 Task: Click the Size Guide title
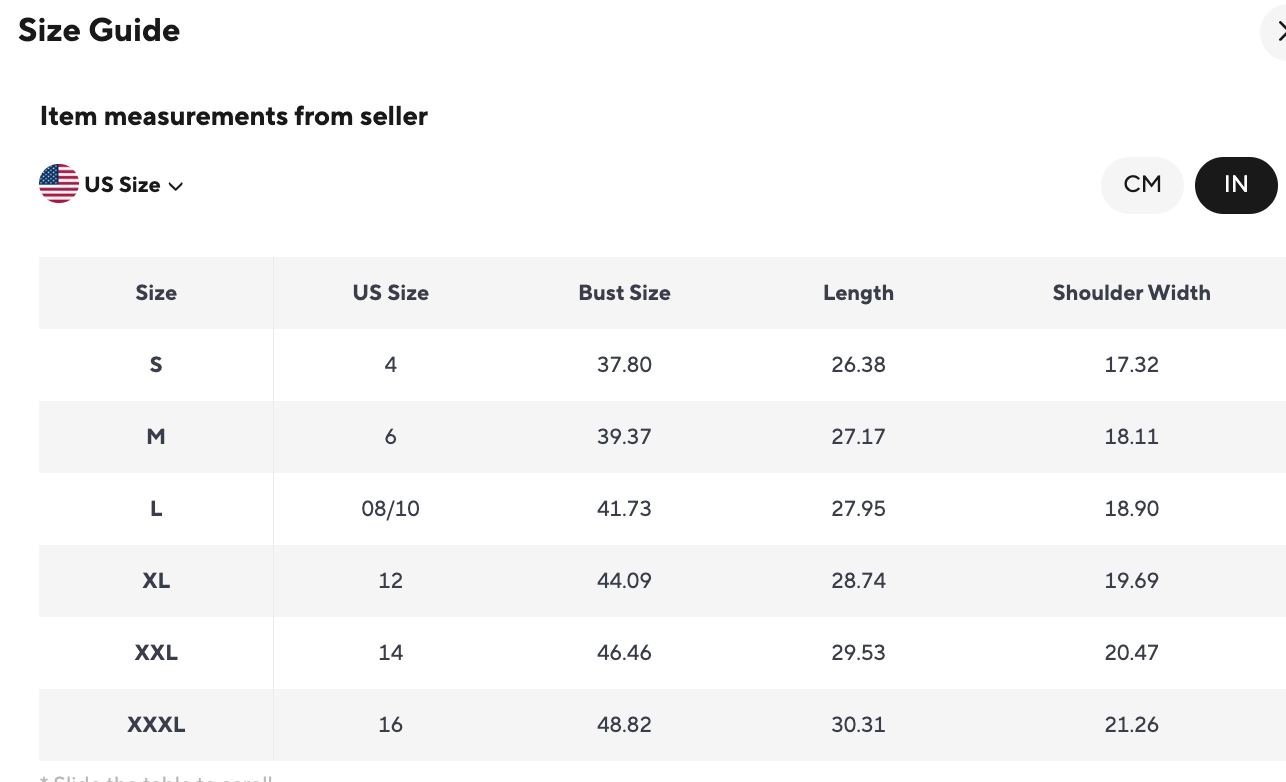99,30
